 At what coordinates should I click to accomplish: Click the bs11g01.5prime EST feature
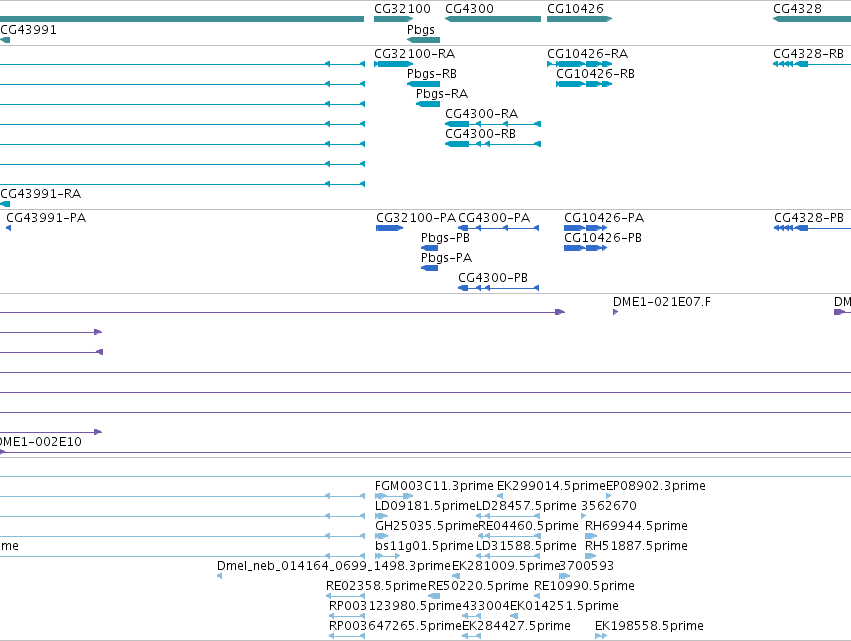[388, 556]
